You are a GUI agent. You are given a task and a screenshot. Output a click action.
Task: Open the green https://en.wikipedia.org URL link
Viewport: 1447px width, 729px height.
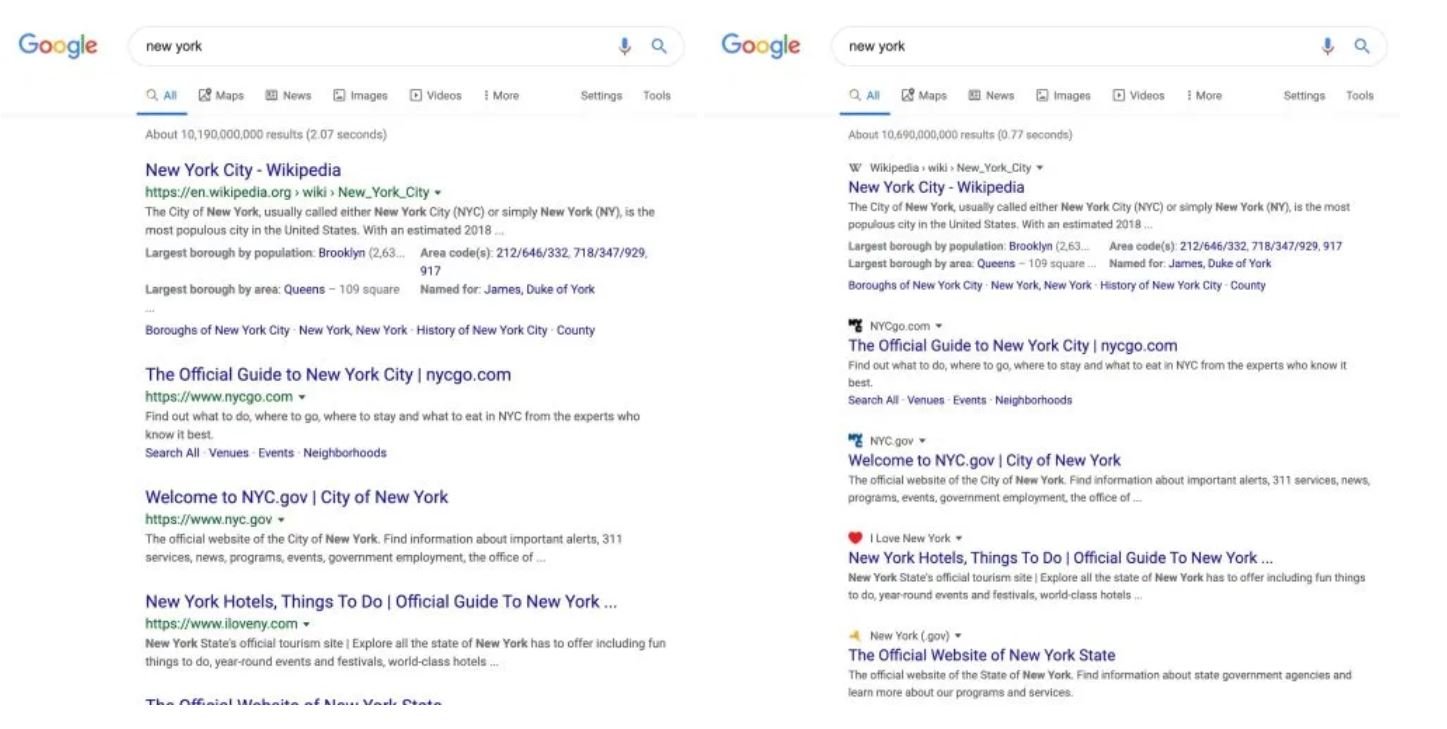(x=287, y=192)
